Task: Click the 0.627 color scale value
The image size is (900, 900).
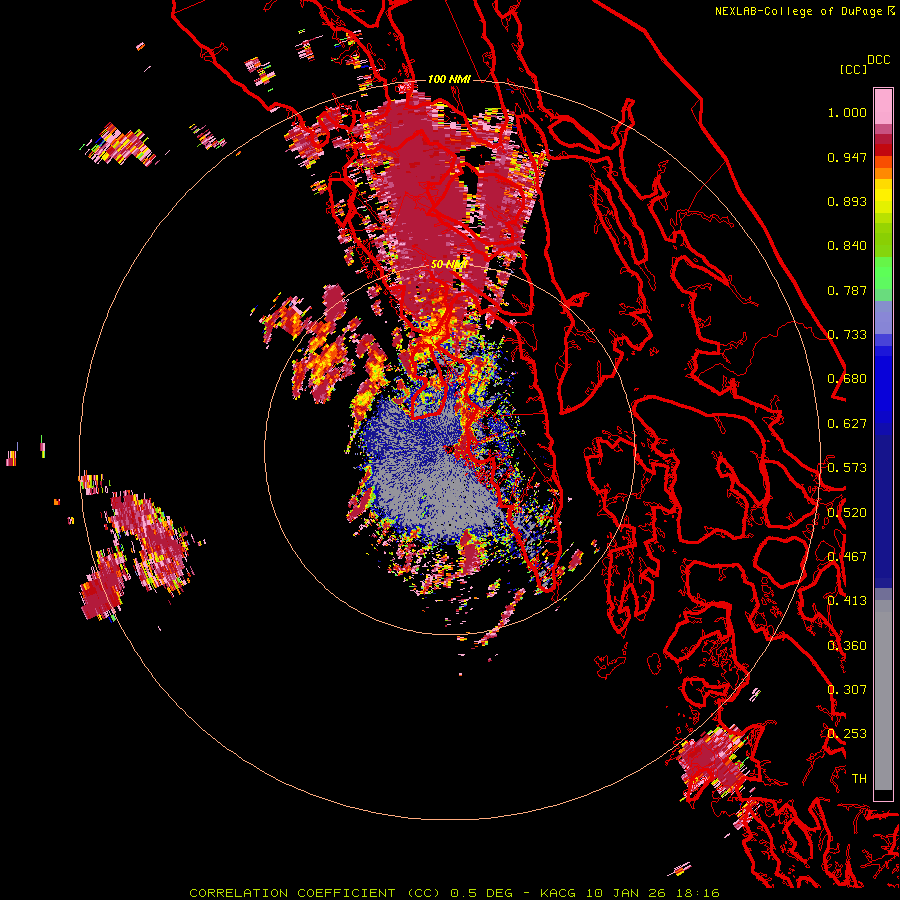Action: point(847,424)
